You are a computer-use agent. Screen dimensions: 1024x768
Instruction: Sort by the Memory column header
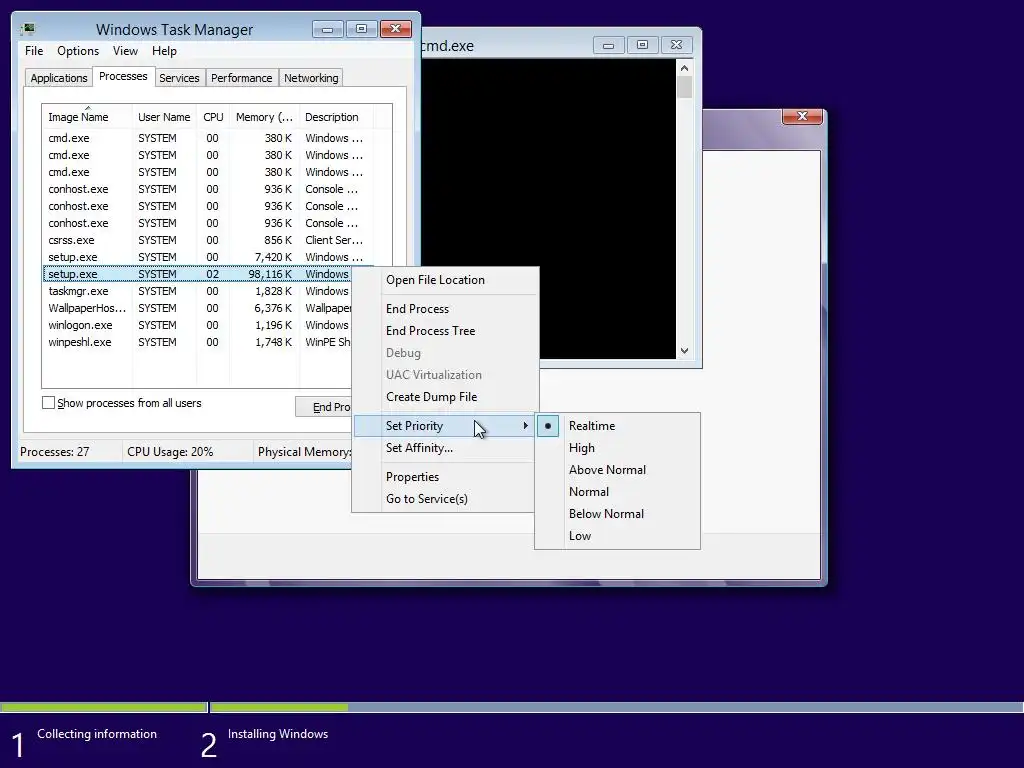[264, 117]
